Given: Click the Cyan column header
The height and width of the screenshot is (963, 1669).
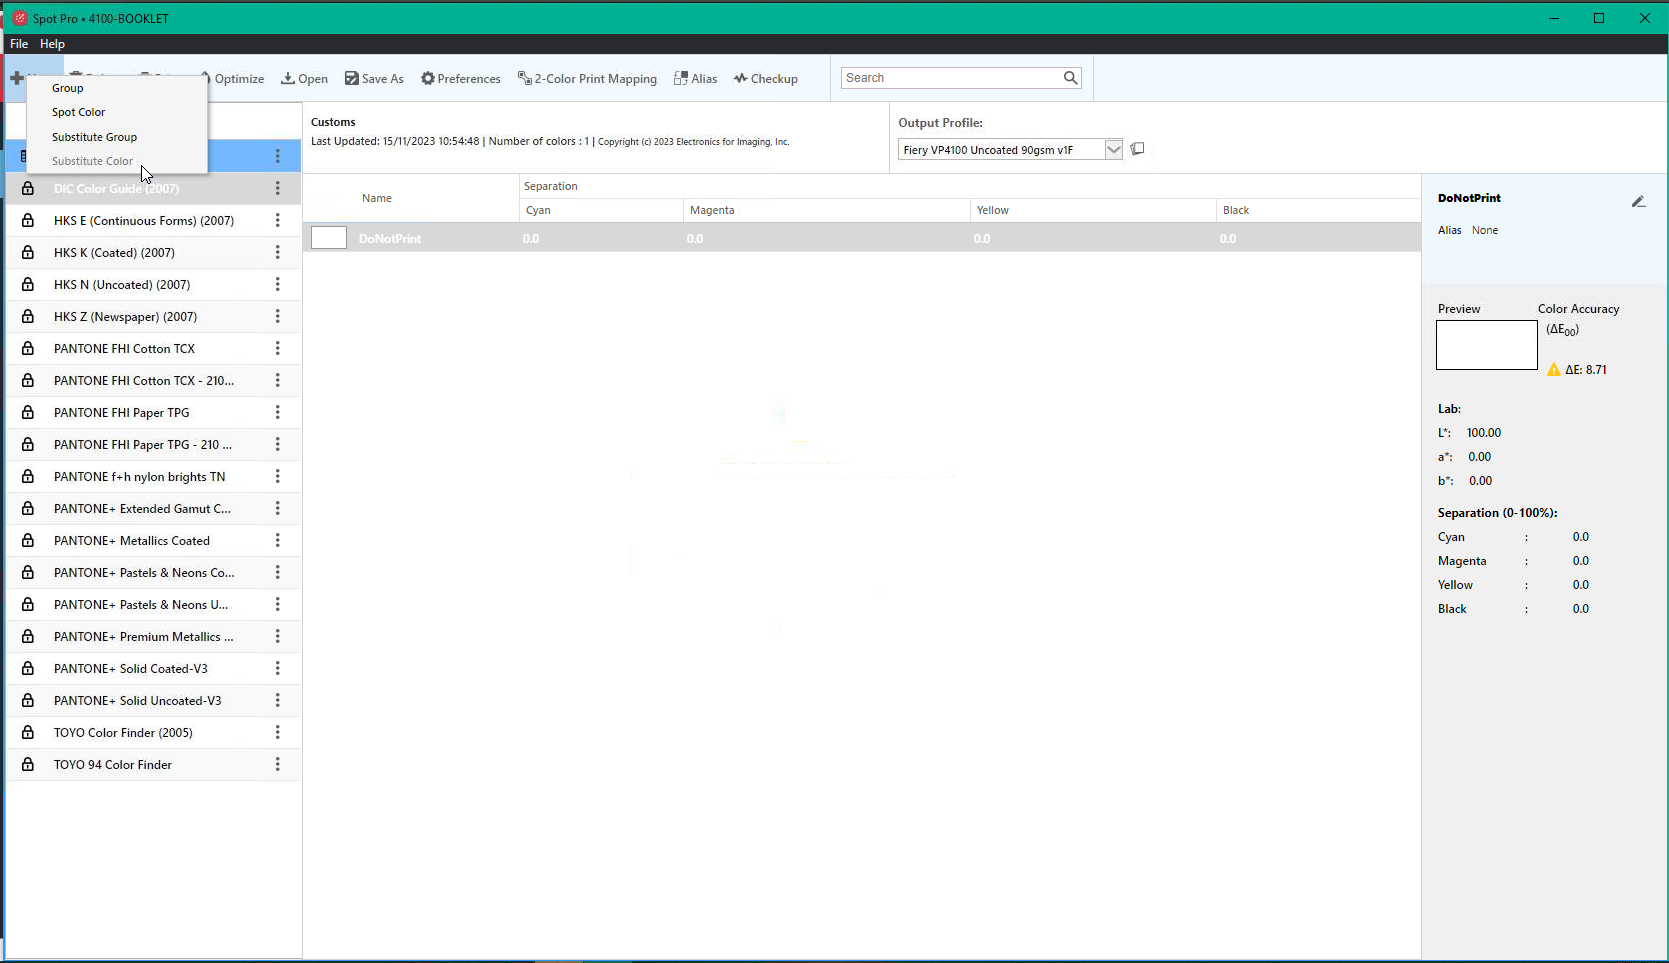Looking at the screenshot, I should click(x=538, y=210).
